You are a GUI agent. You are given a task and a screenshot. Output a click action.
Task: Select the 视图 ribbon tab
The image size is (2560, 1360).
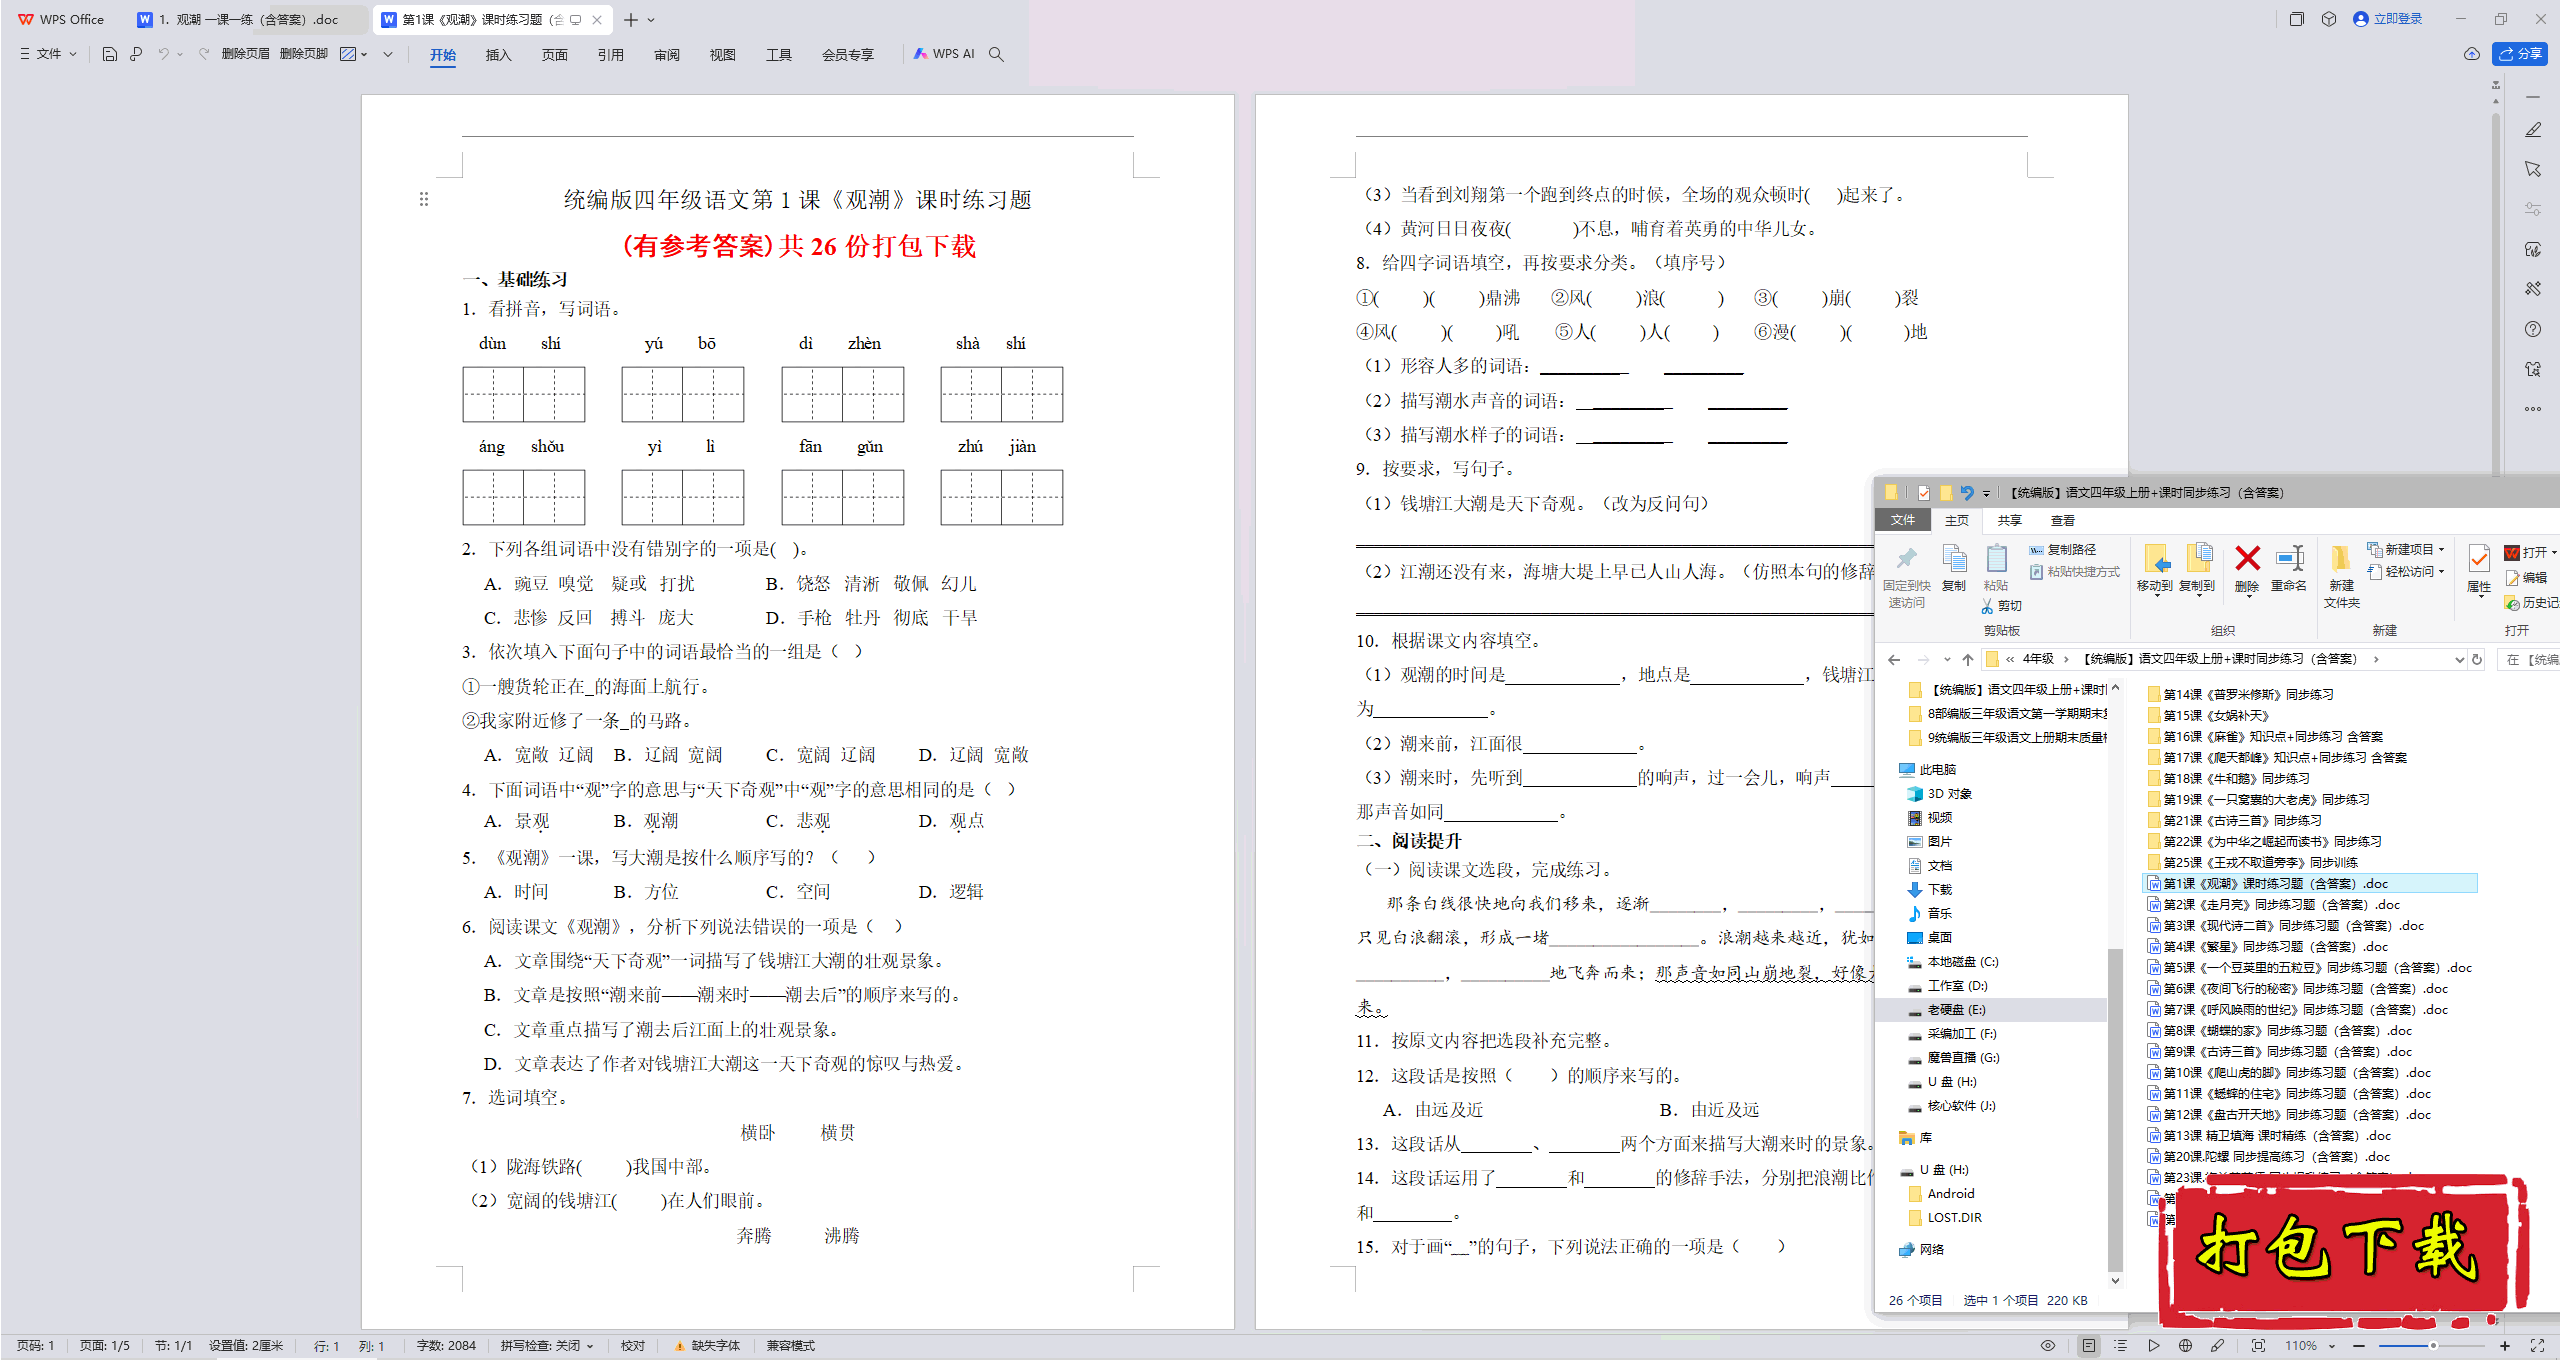tap(722, 55)
